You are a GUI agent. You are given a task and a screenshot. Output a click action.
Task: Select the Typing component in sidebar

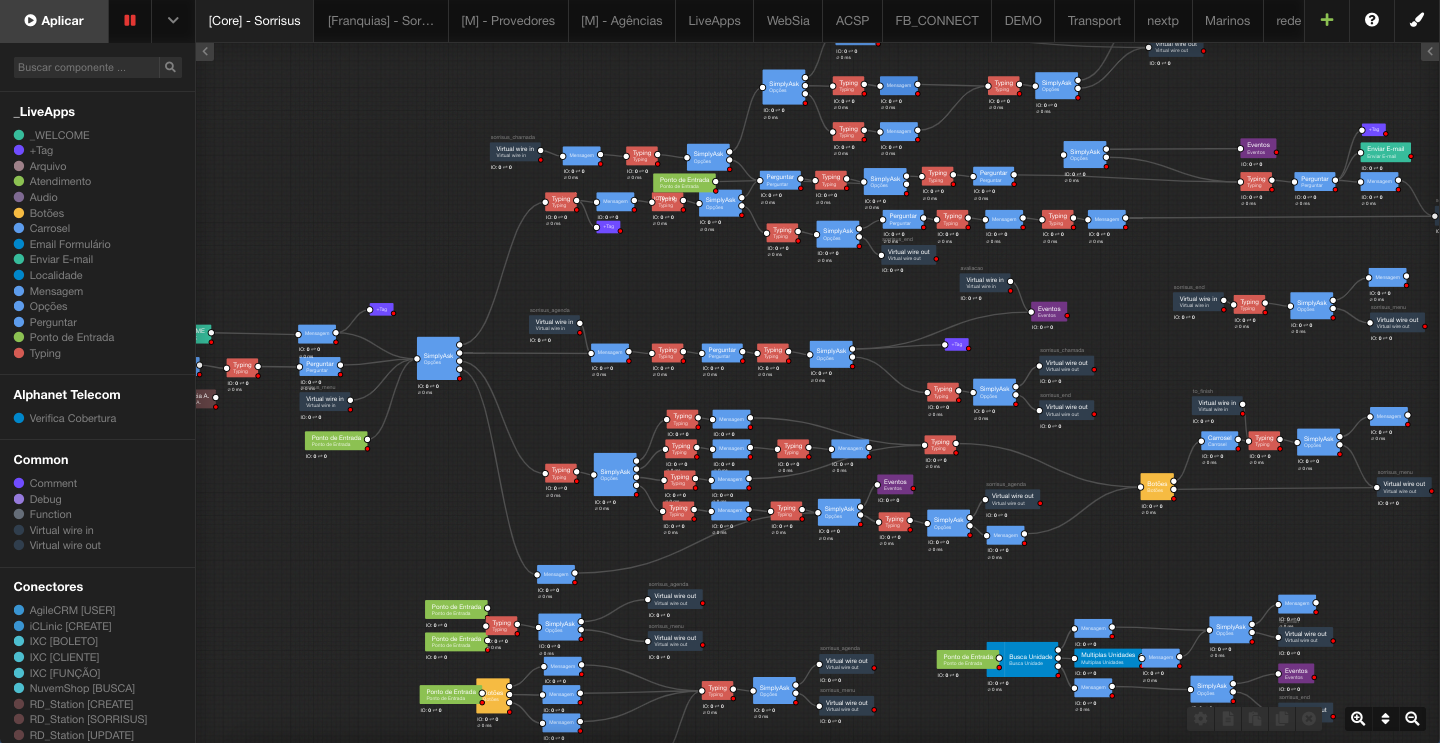click(37, 353)
